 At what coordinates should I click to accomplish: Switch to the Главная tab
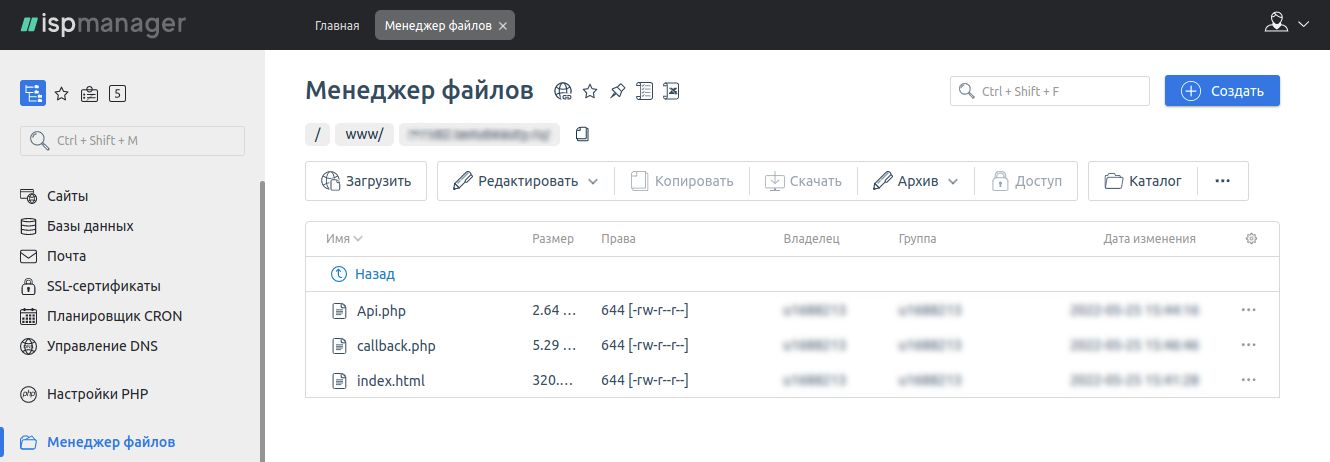337,26
